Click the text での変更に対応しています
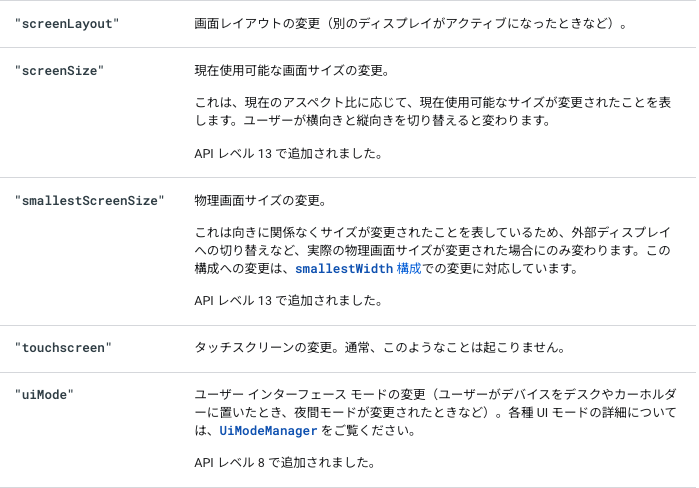 coord(500,269)
